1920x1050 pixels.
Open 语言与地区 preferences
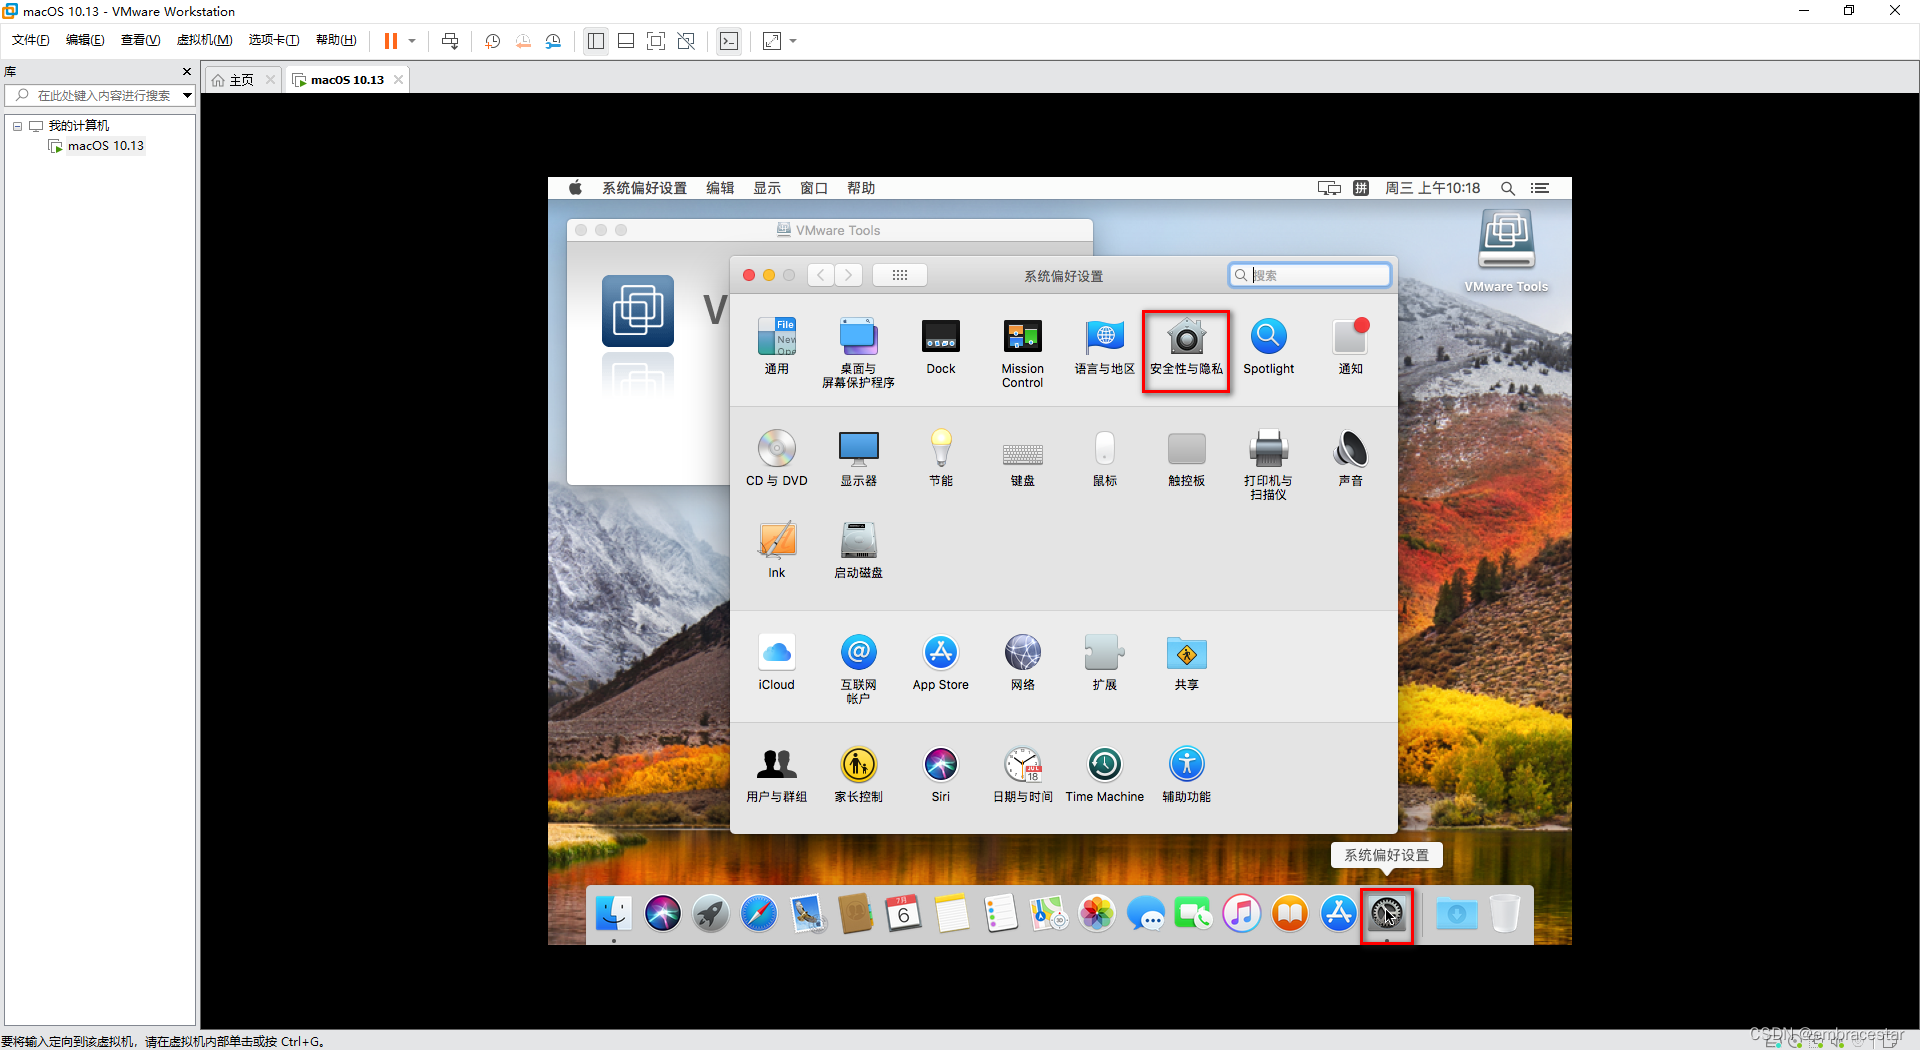click(1105, 347)
